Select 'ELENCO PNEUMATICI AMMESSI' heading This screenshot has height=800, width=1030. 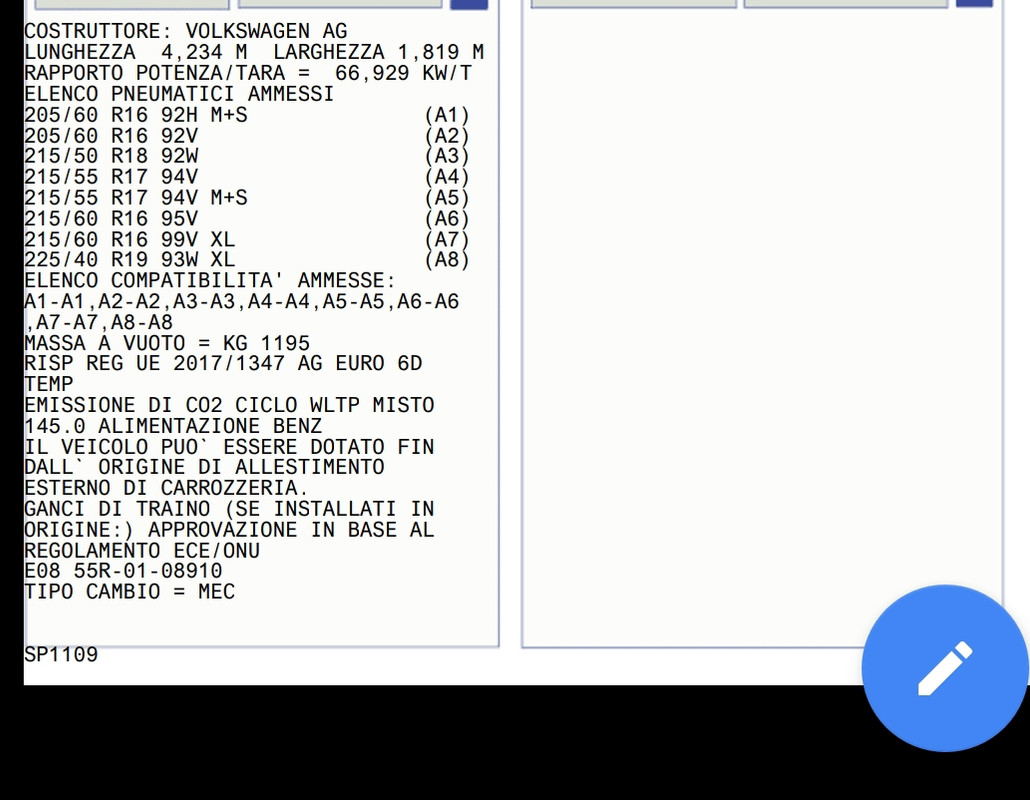coord(179,94)
